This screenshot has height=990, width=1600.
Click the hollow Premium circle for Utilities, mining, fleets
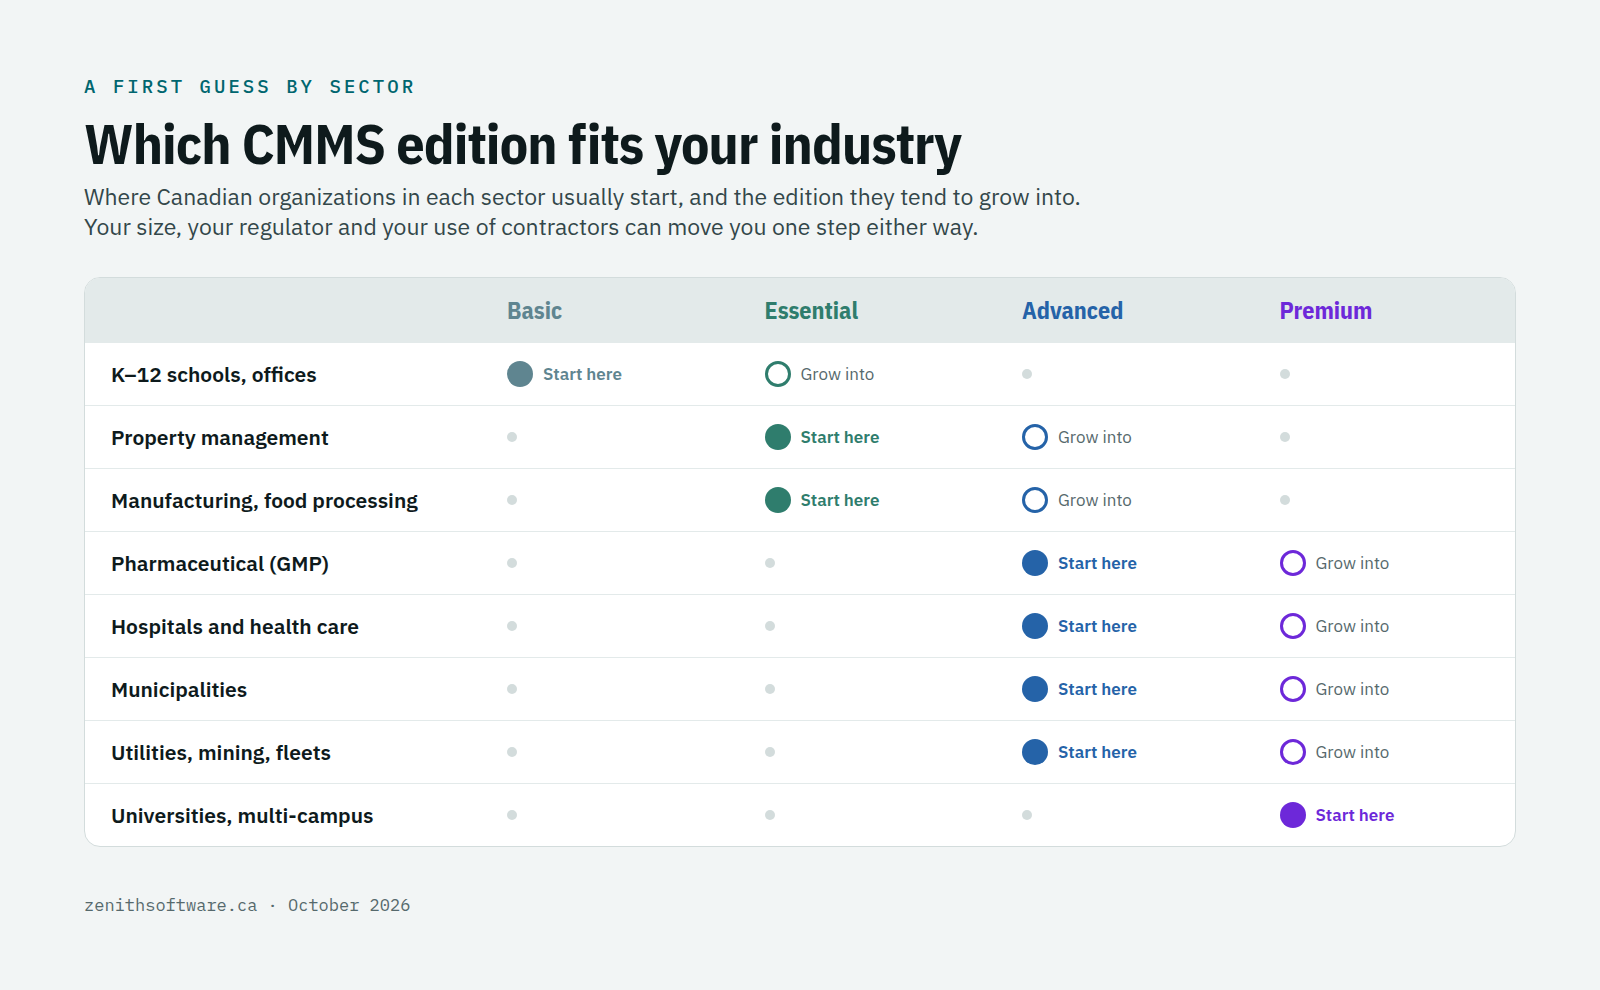coord(1293,752)
